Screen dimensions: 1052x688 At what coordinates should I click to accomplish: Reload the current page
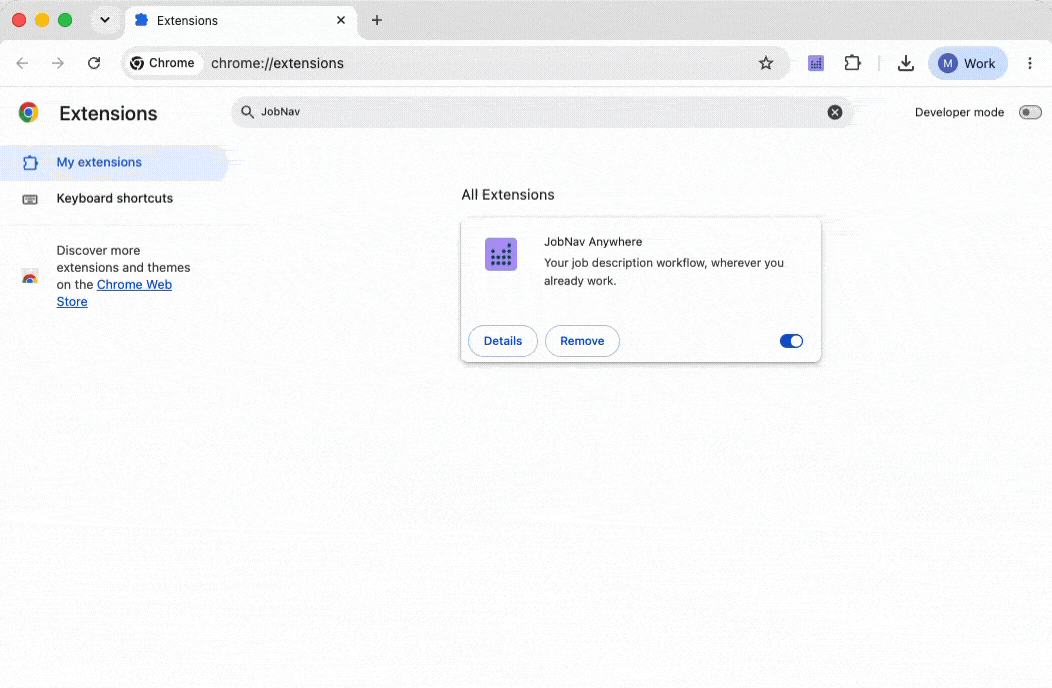click(x=94, y=63)
